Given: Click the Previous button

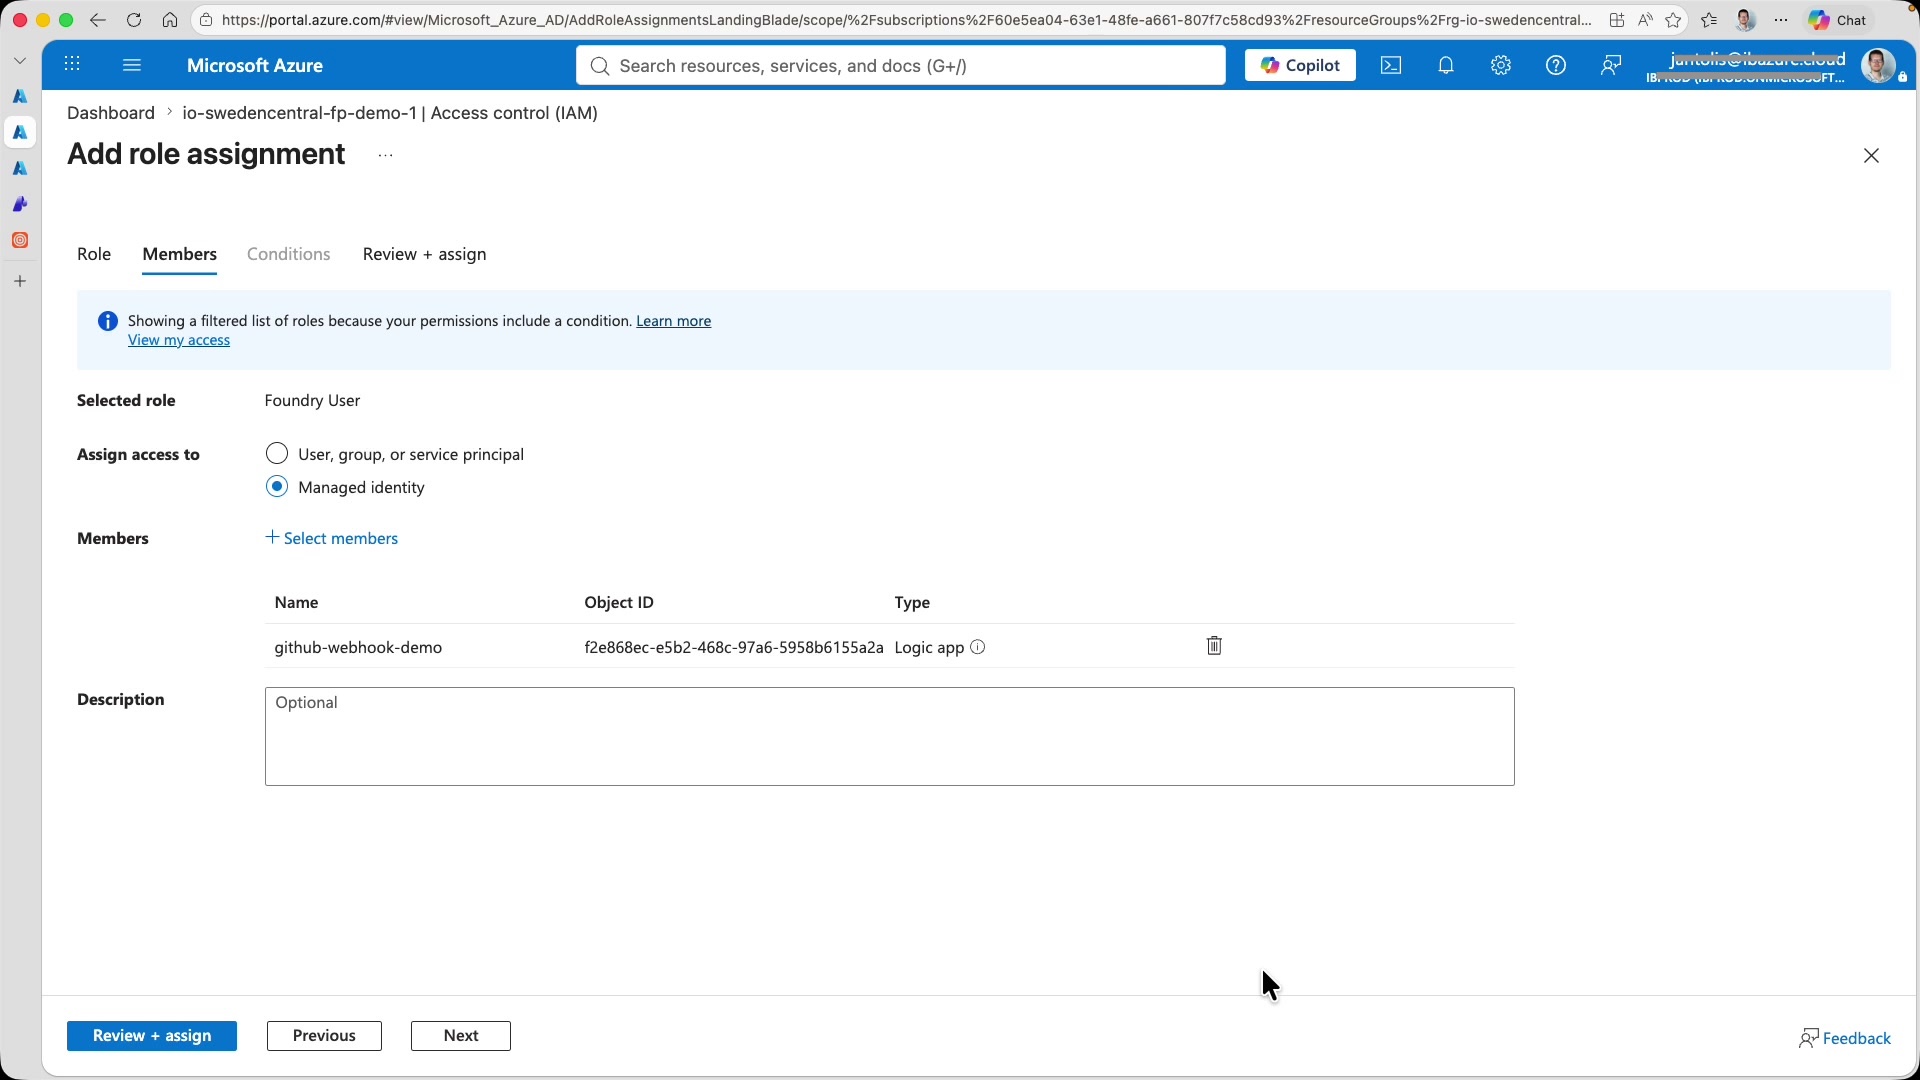Looking at the screenshot, I should (x=324, y=1036).
